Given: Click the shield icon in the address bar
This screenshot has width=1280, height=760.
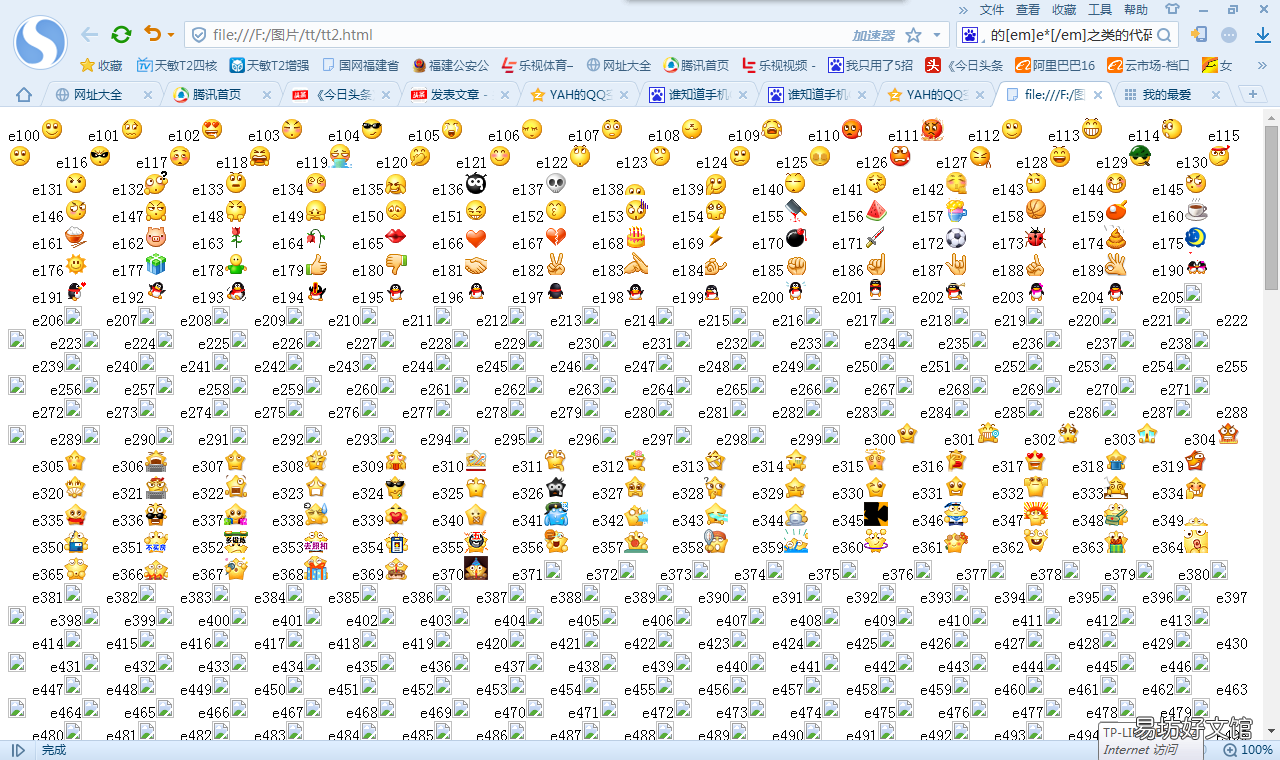Looking at the screenshot, I should [x=199, y=35].
